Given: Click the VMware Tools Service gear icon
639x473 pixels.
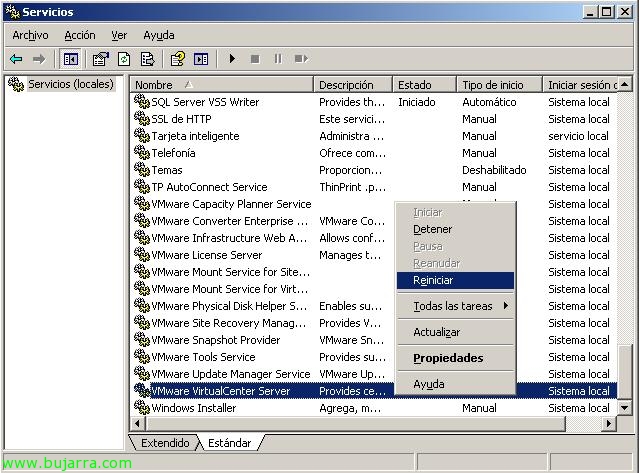Looking at the screenshot, I should click(141, 356).
